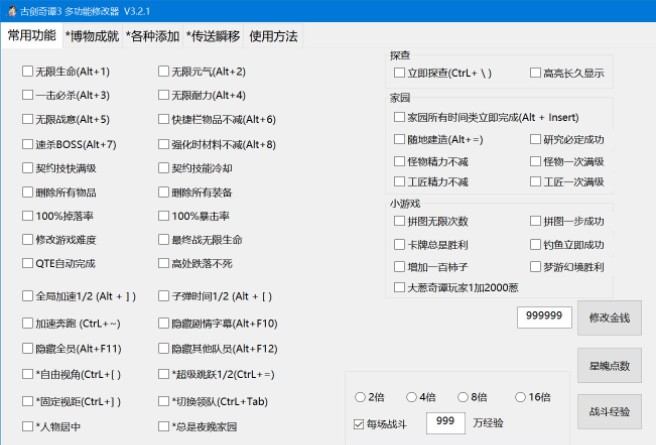Check 隐藏其他队员(Alt+F12)

[164, 348]
